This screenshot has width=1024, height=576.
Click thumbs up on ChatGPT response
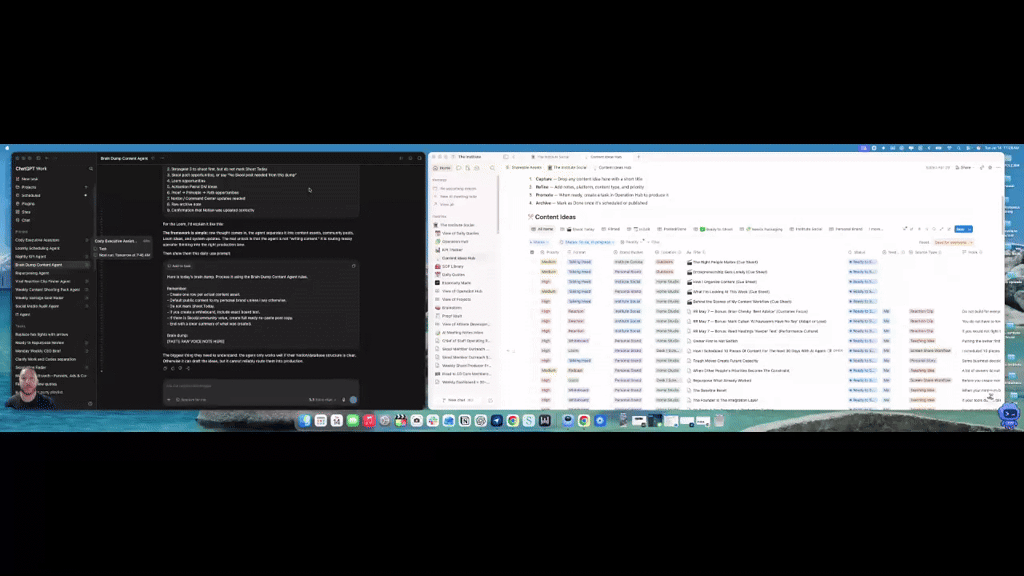173,368
